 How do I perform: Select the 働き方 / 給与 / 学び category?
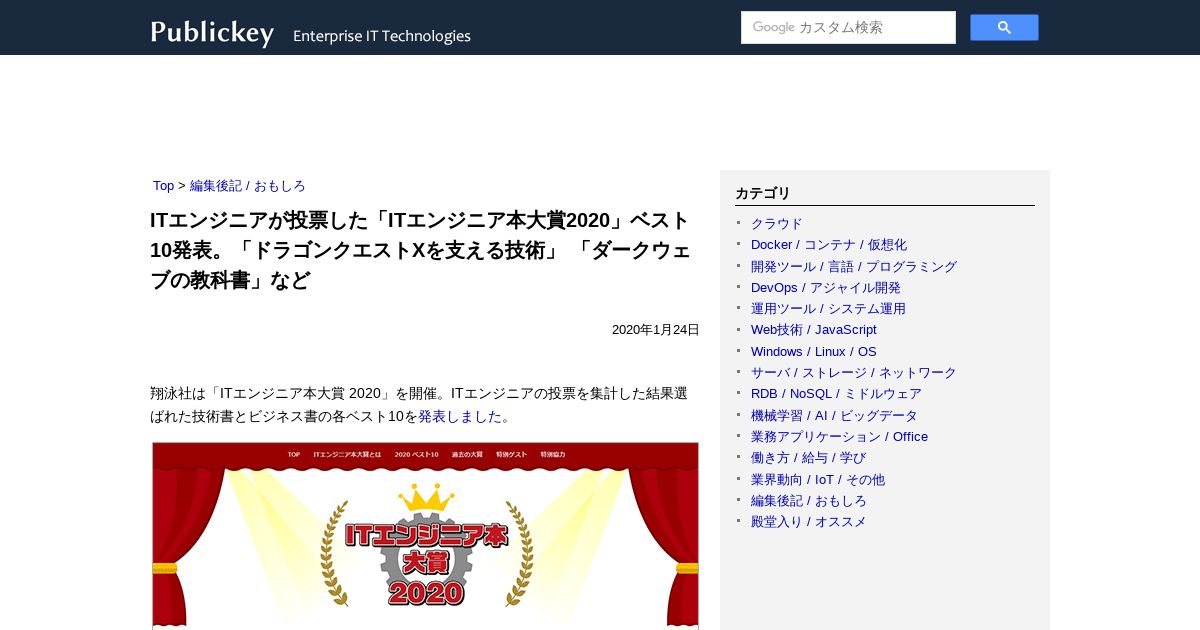[808, 458]
